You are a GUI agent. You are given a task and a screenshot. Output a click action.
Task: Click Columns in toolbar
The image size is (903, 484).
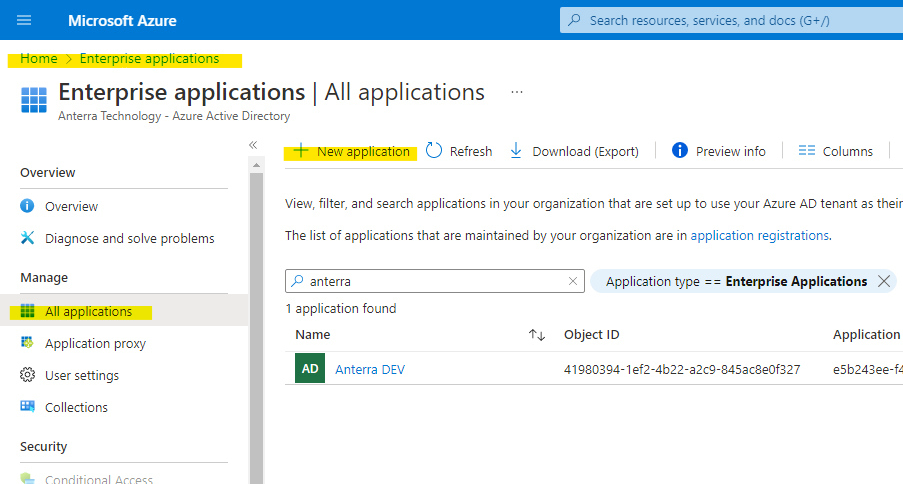[848, 152]
